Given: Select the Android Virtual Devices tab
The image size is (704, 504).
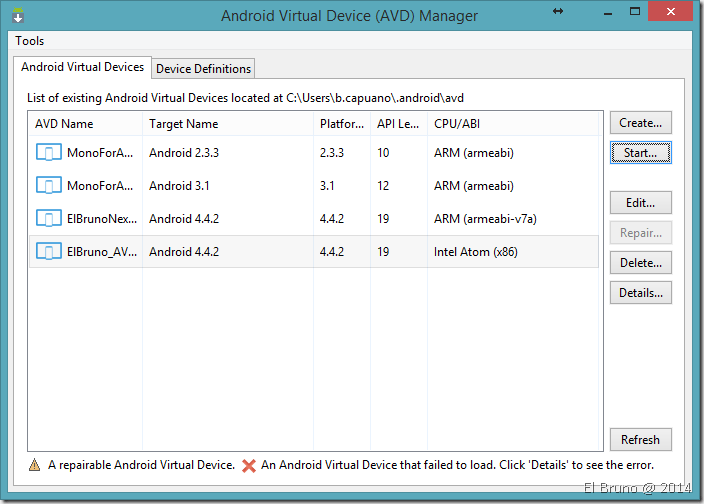Looking at the screenshot, I should tap(83, 67).
